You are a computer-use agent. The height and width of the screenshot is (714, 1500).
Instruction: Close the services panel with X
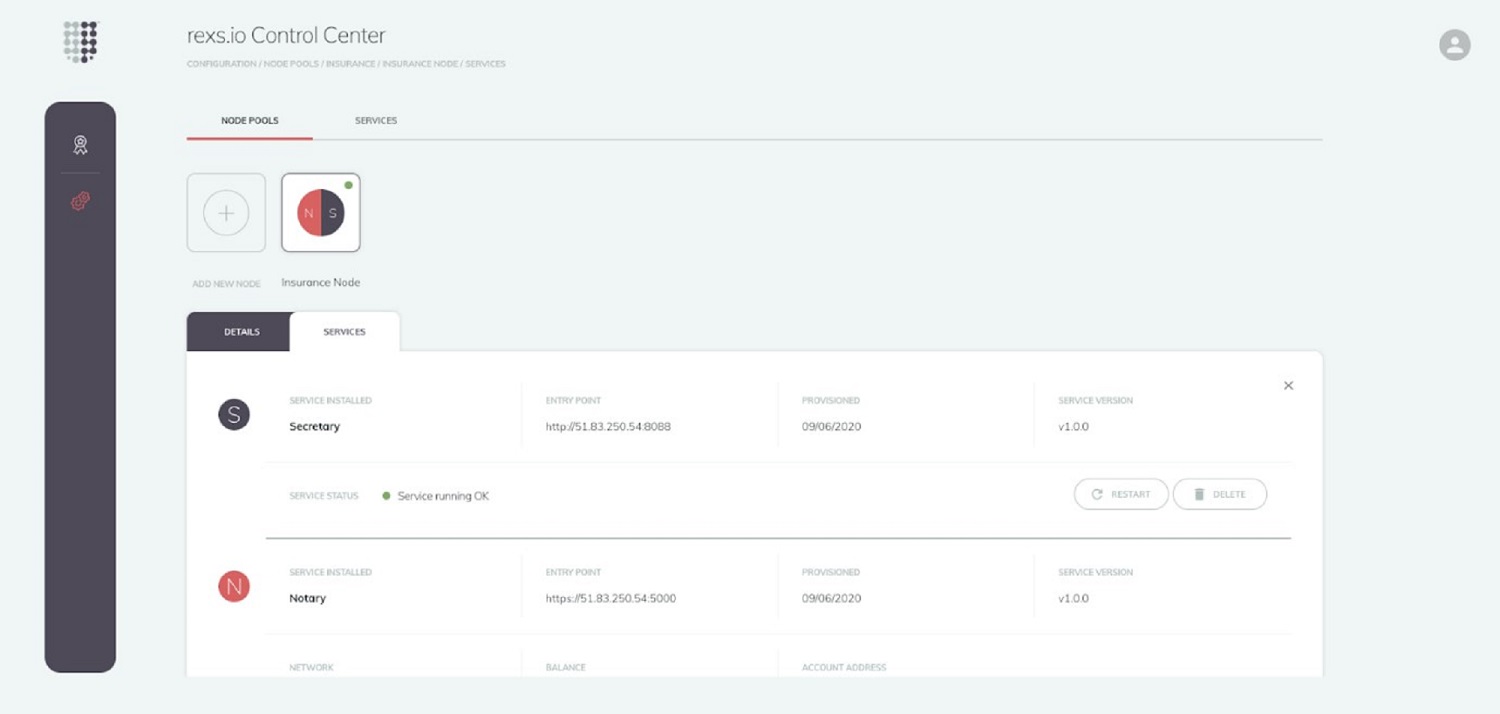click(x=1288, y=386)
